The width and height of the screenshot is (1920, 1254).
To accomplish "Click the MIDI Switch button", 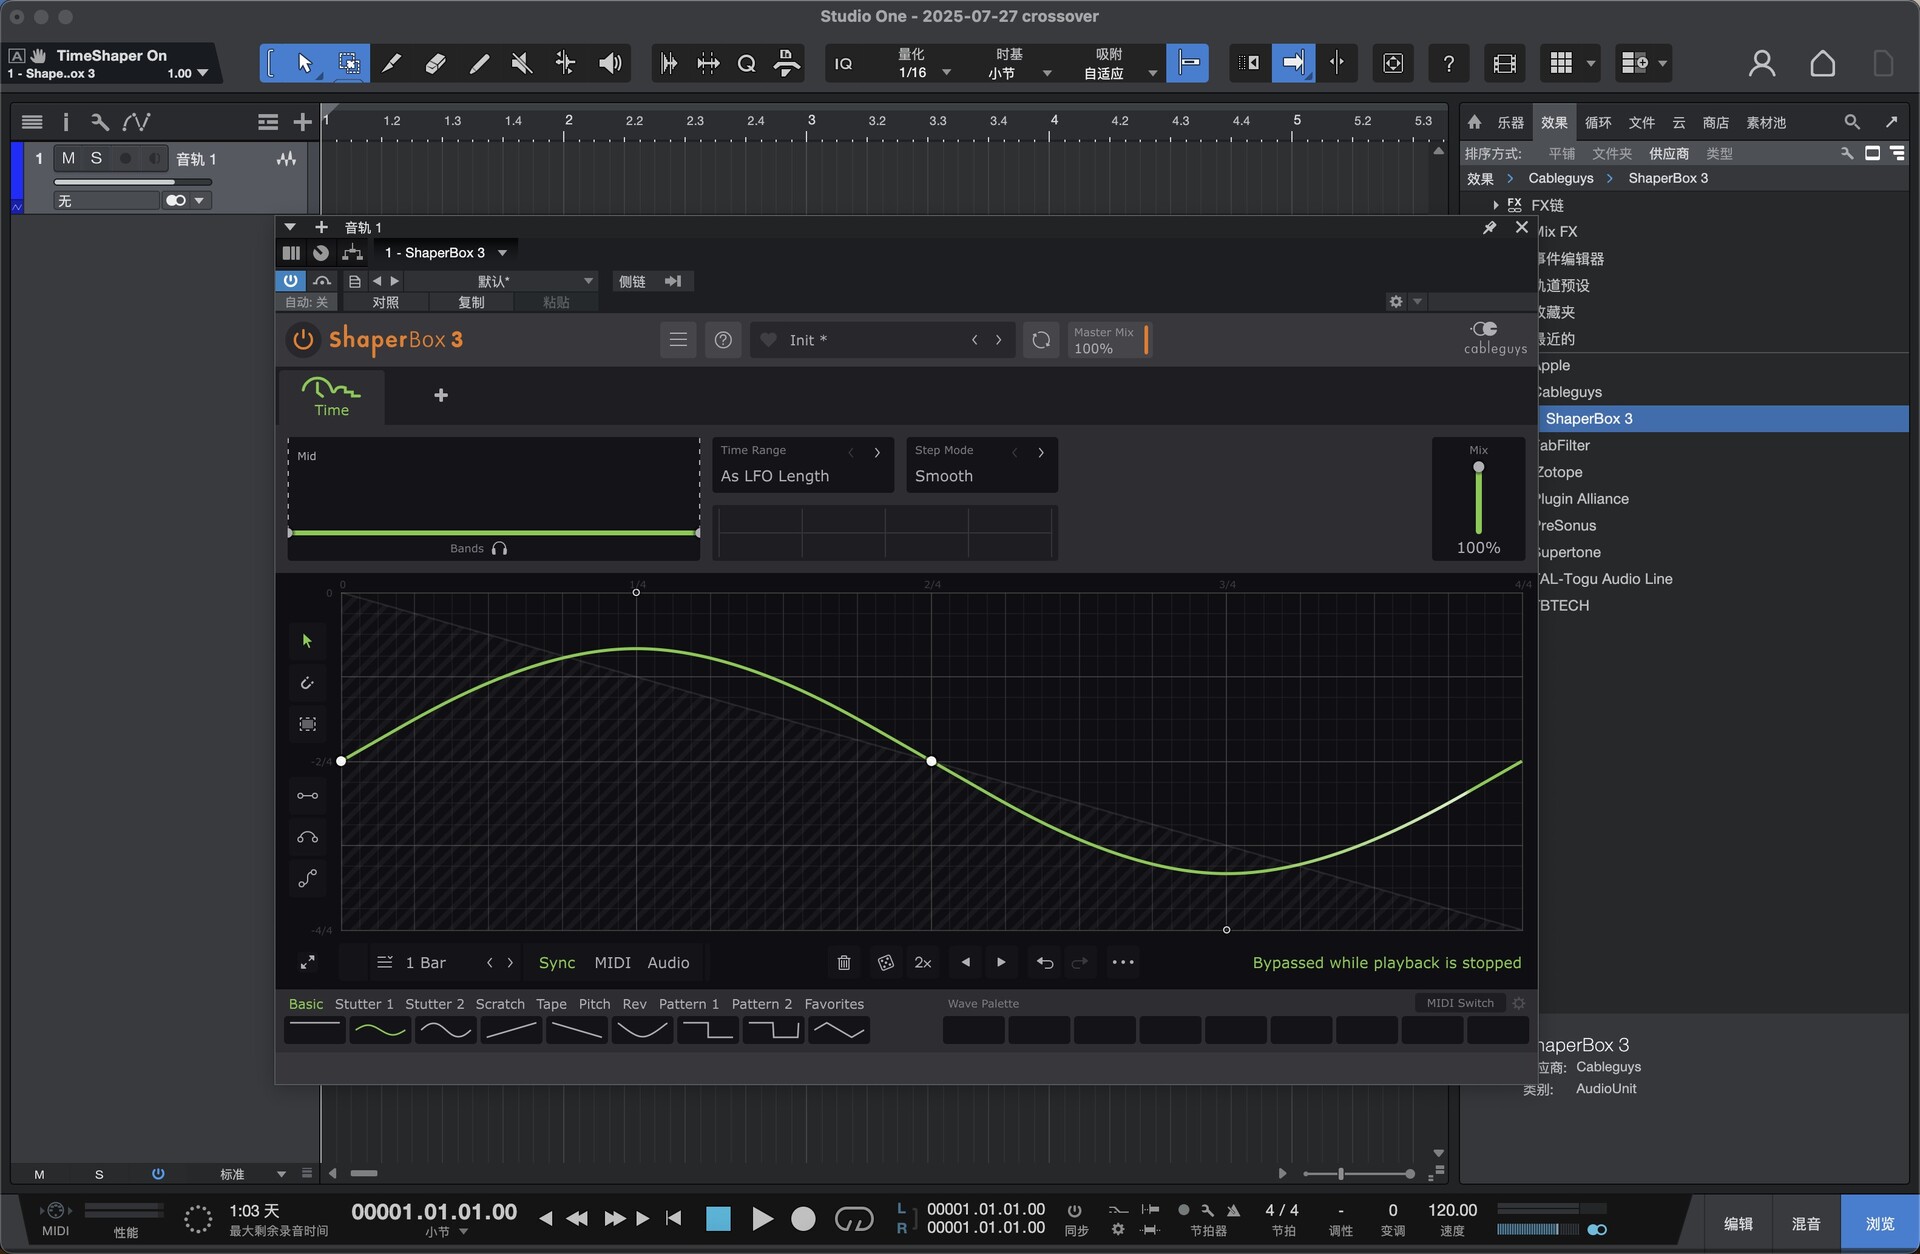I will 1460,1003.
